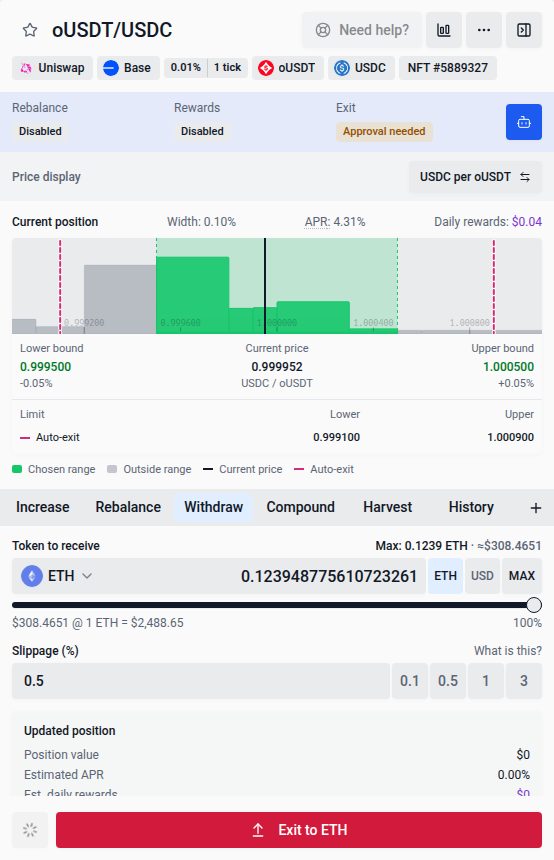Viewport: 554px width, 860px height.
Task: Open the chart statistics icon button
Action: pos(444,30)
